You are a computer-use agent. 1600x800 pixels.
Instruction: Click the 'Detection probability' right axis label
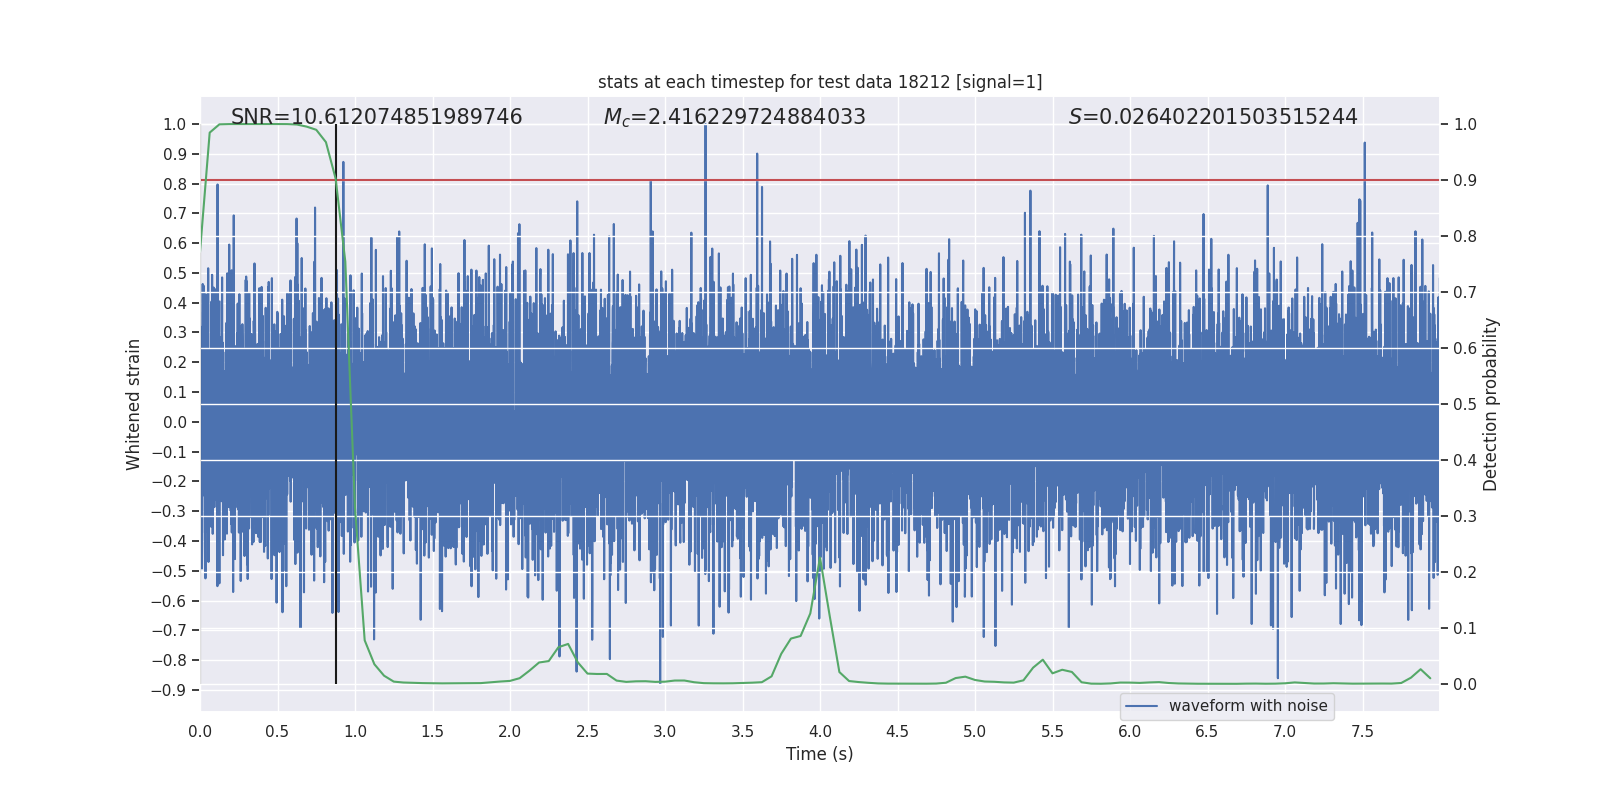click(1490, 404)
